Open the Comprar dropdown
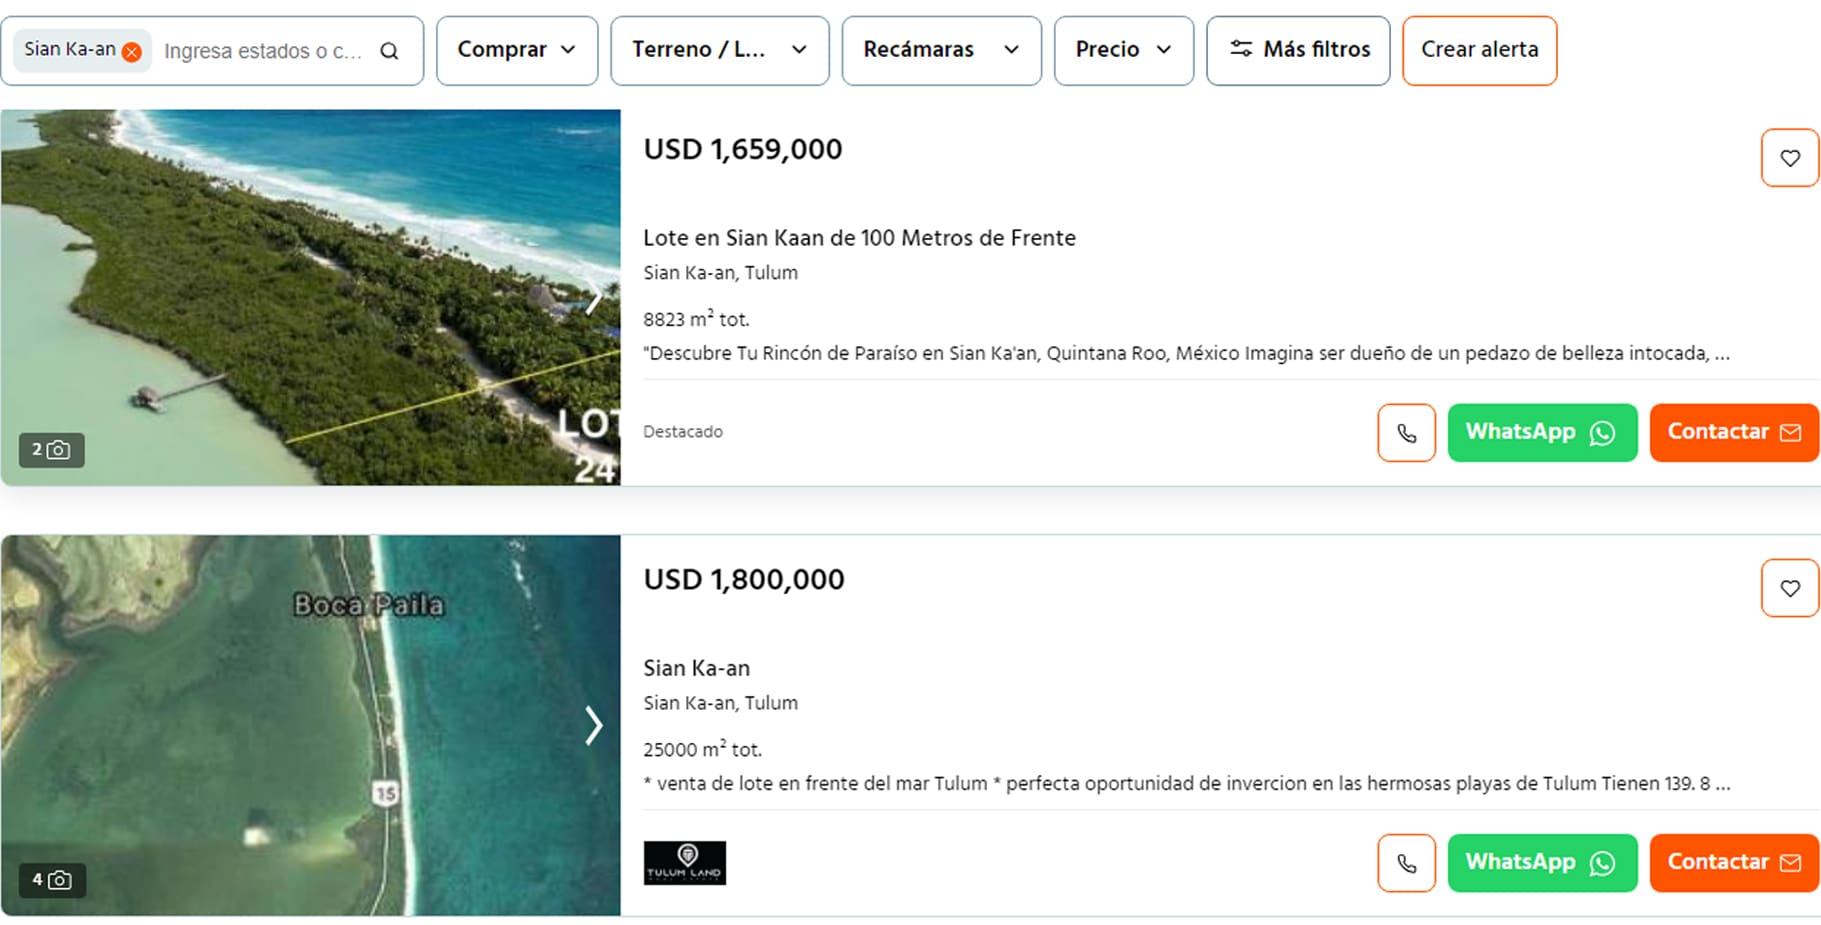This screenshot has height=925, width=1821. point(516,50)
